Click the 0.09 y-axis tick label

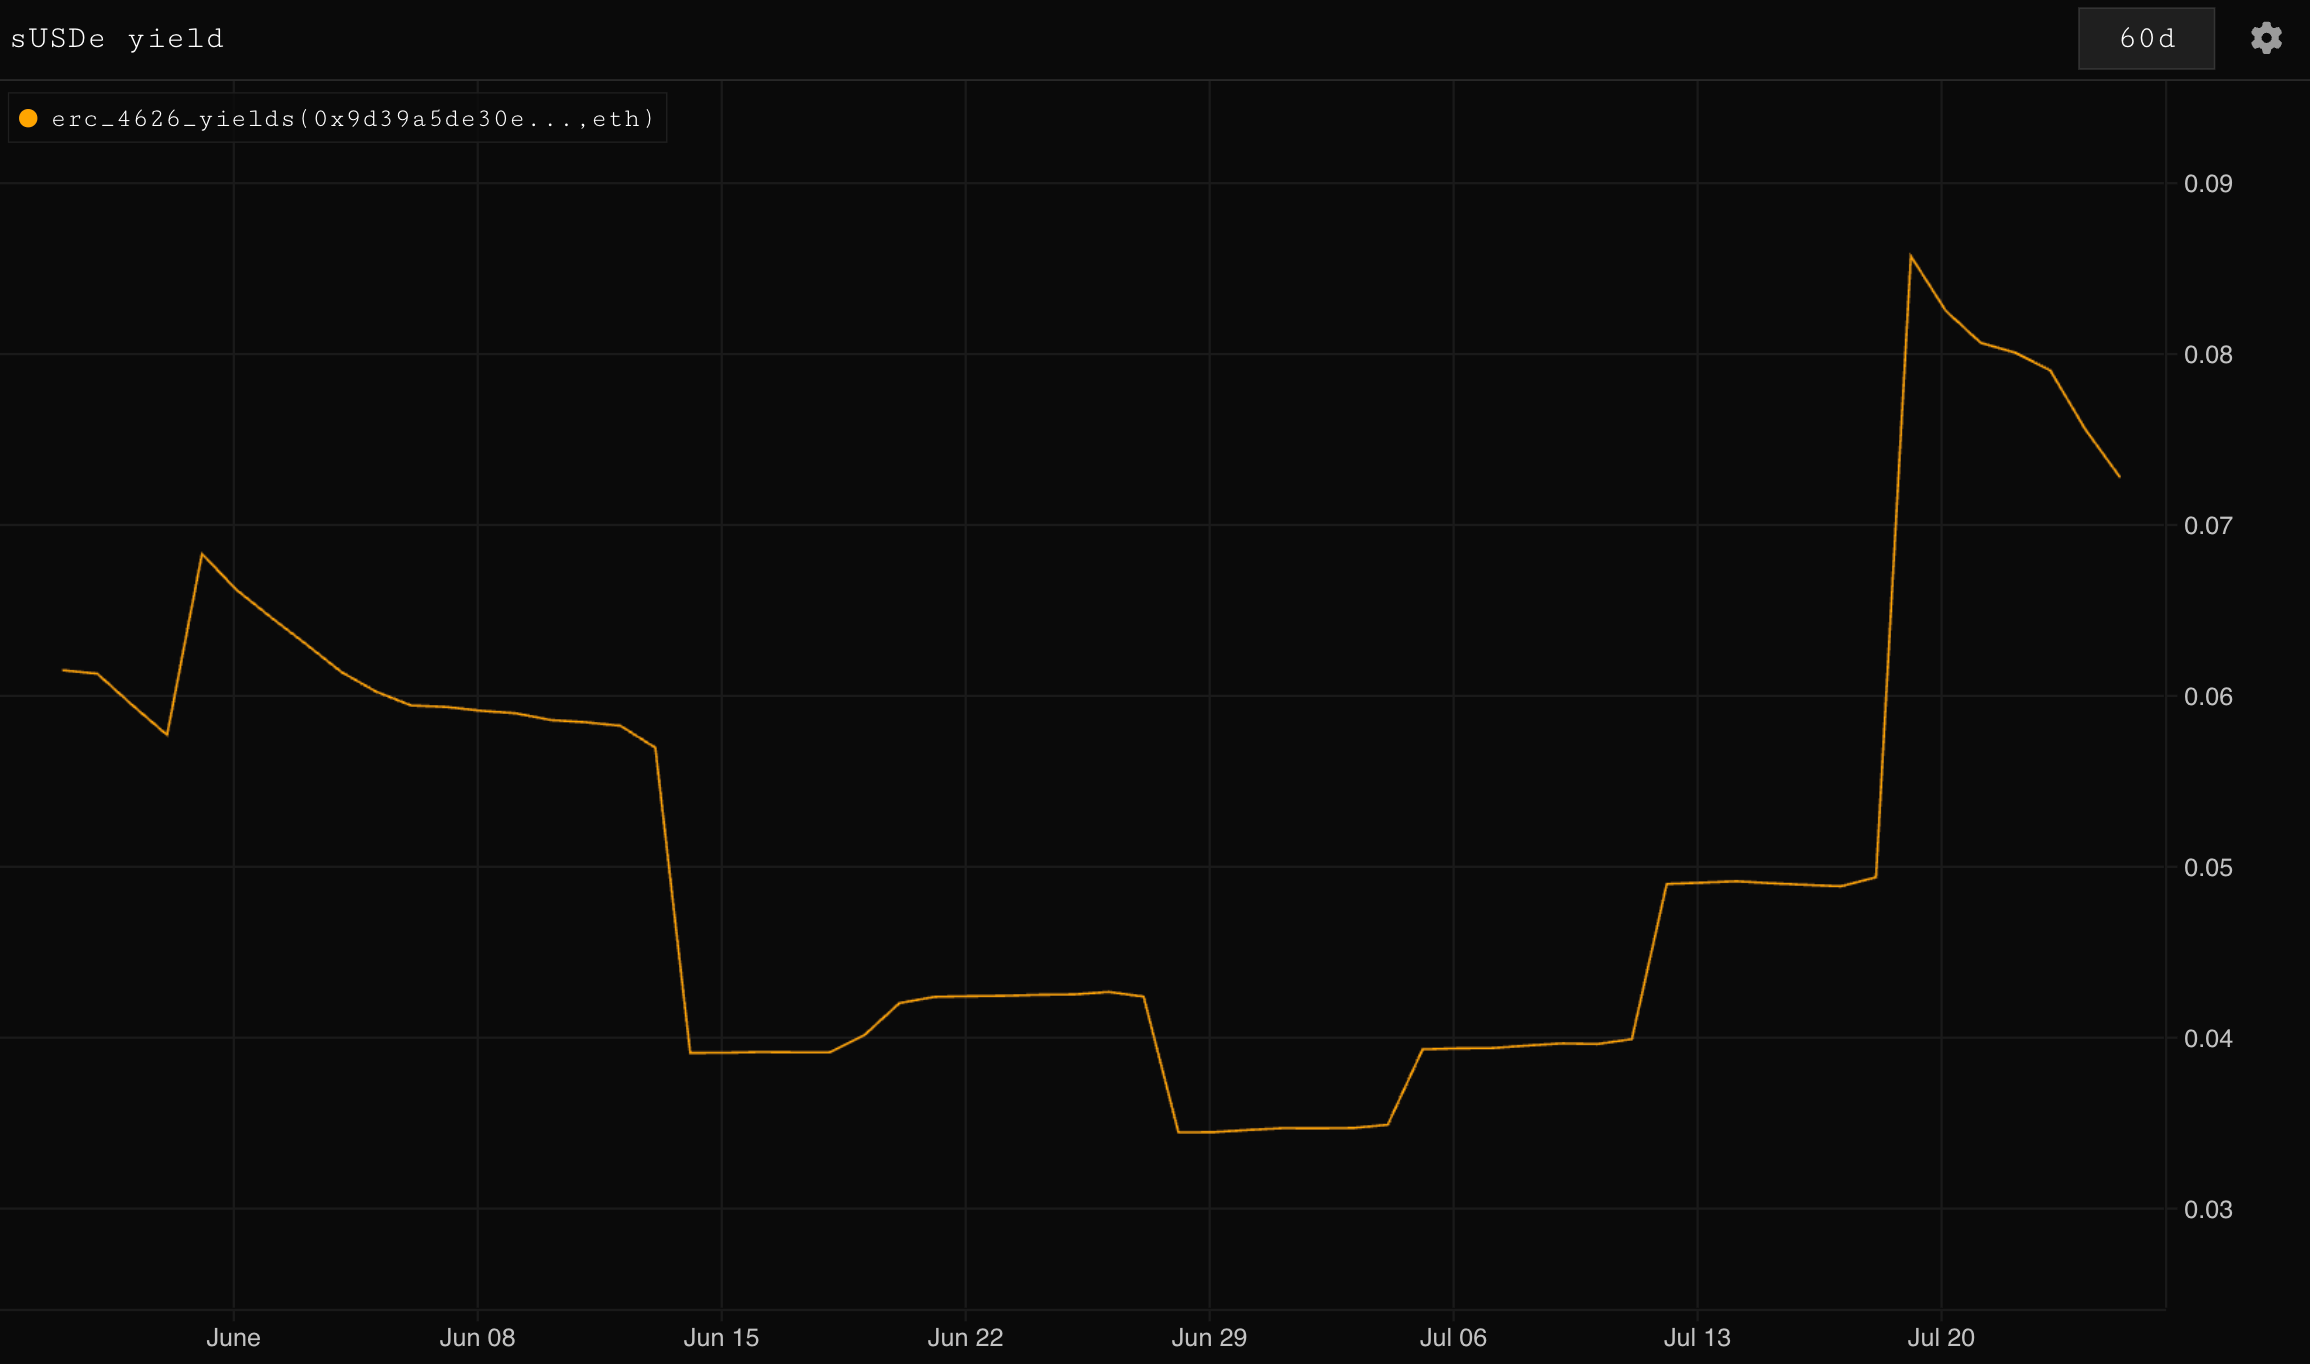[2208, 183]
